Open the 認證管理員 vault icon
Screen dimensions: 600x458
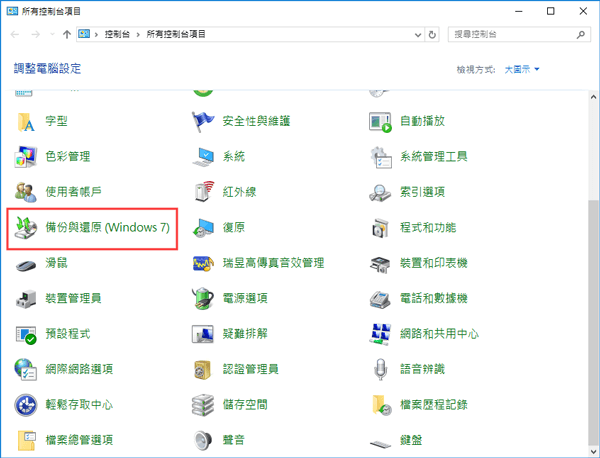(x=203, y=370)
